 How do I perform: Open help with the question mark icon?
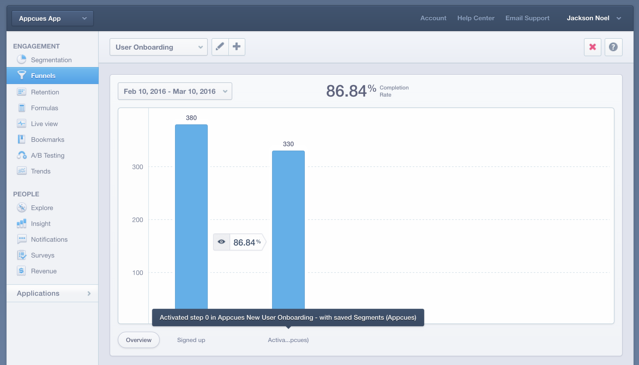tap(613, 47)
